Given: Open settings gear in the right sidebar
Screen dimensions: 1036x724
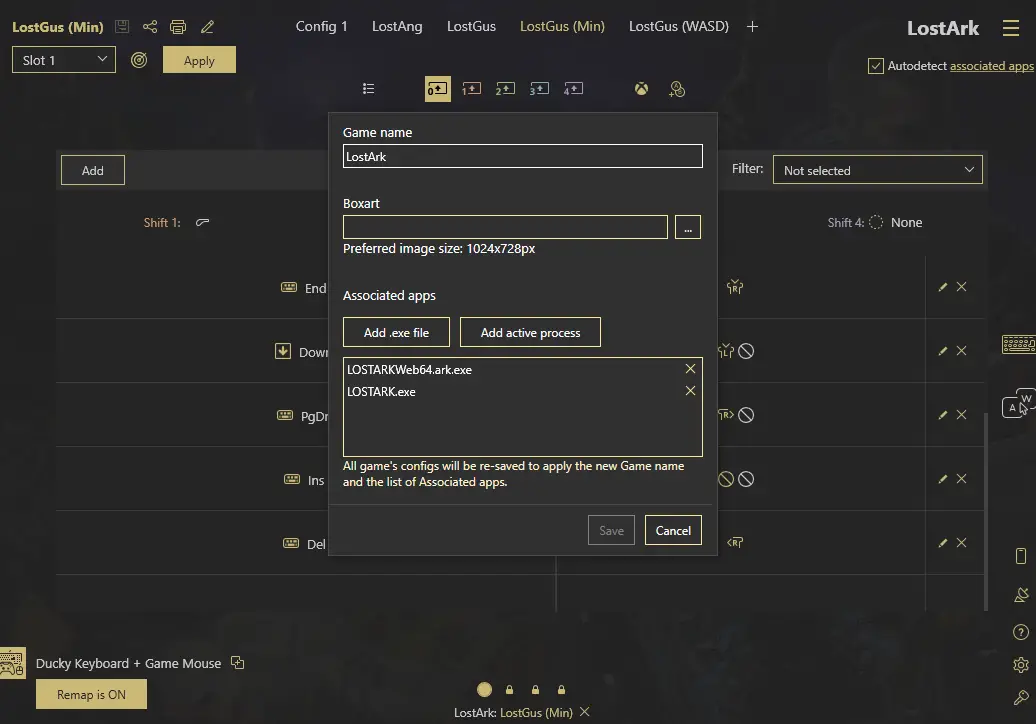Looking at the screenshot, I should [x=1021, y=665].
